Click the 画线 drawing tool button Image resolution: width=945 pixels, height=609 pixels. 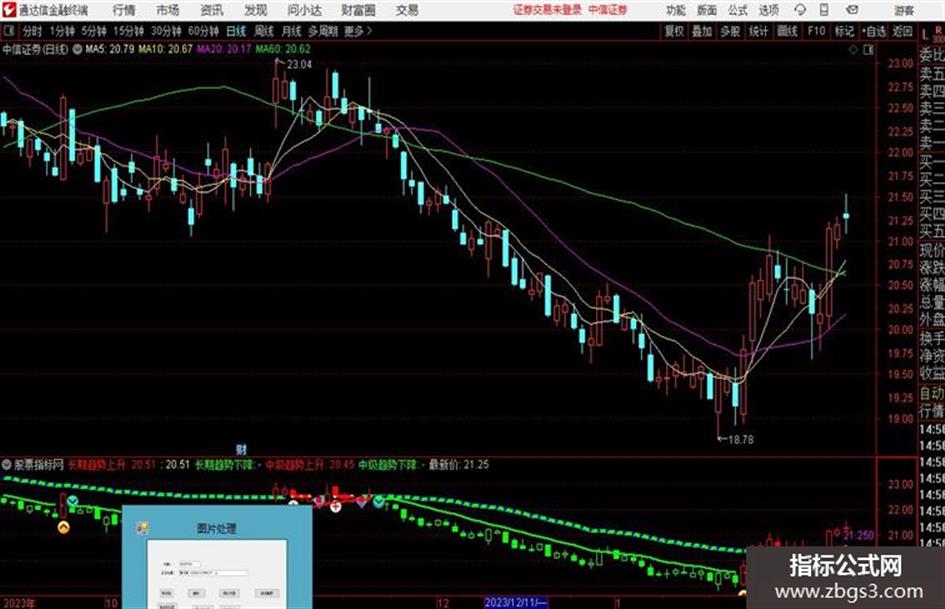coord(787,31)
